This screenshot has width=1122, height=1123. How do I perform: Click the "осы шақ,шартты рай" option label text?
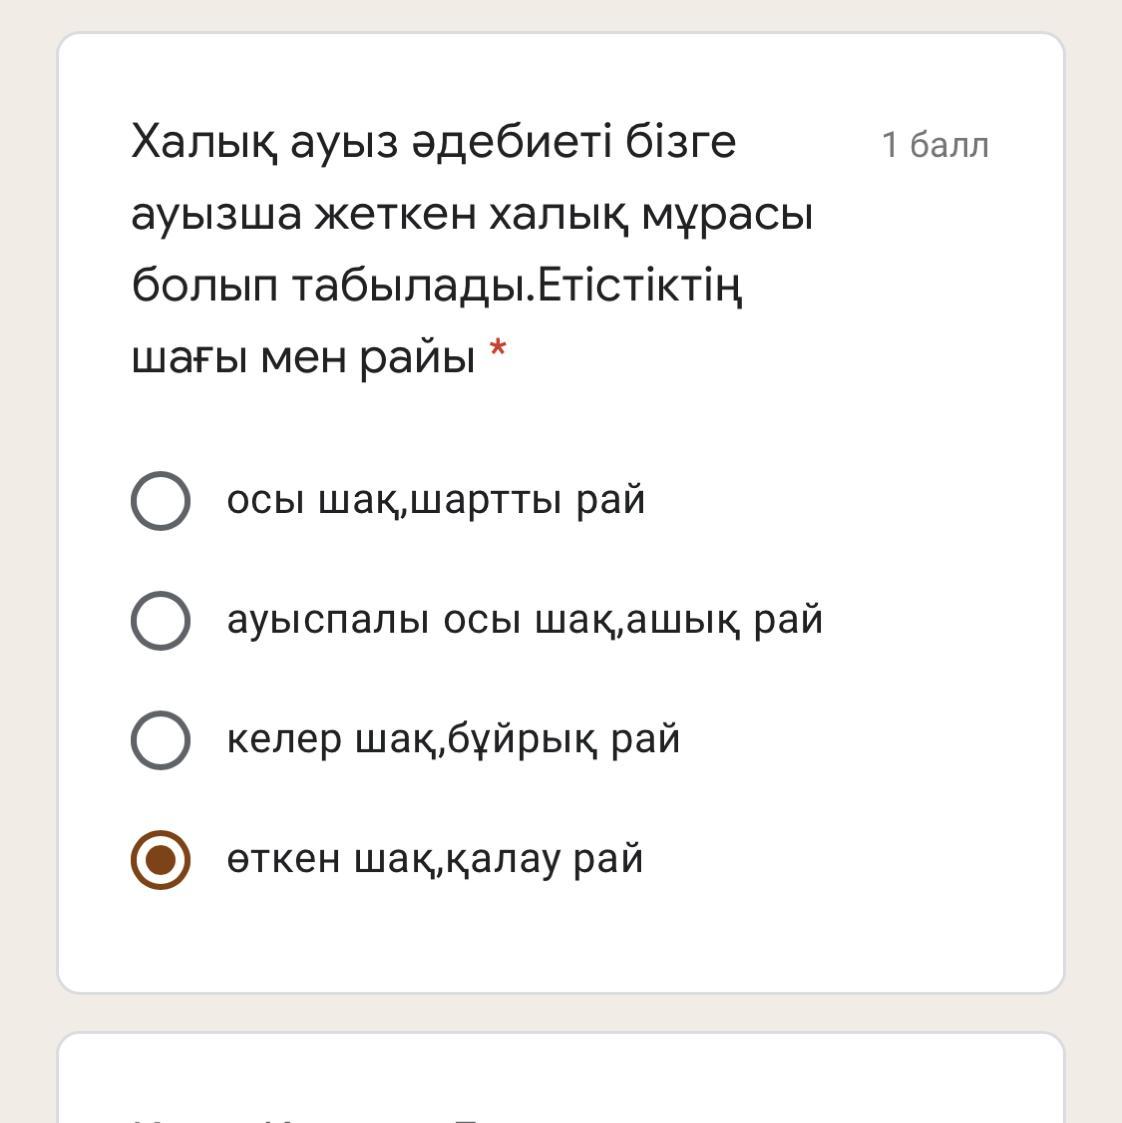[435, 500]
